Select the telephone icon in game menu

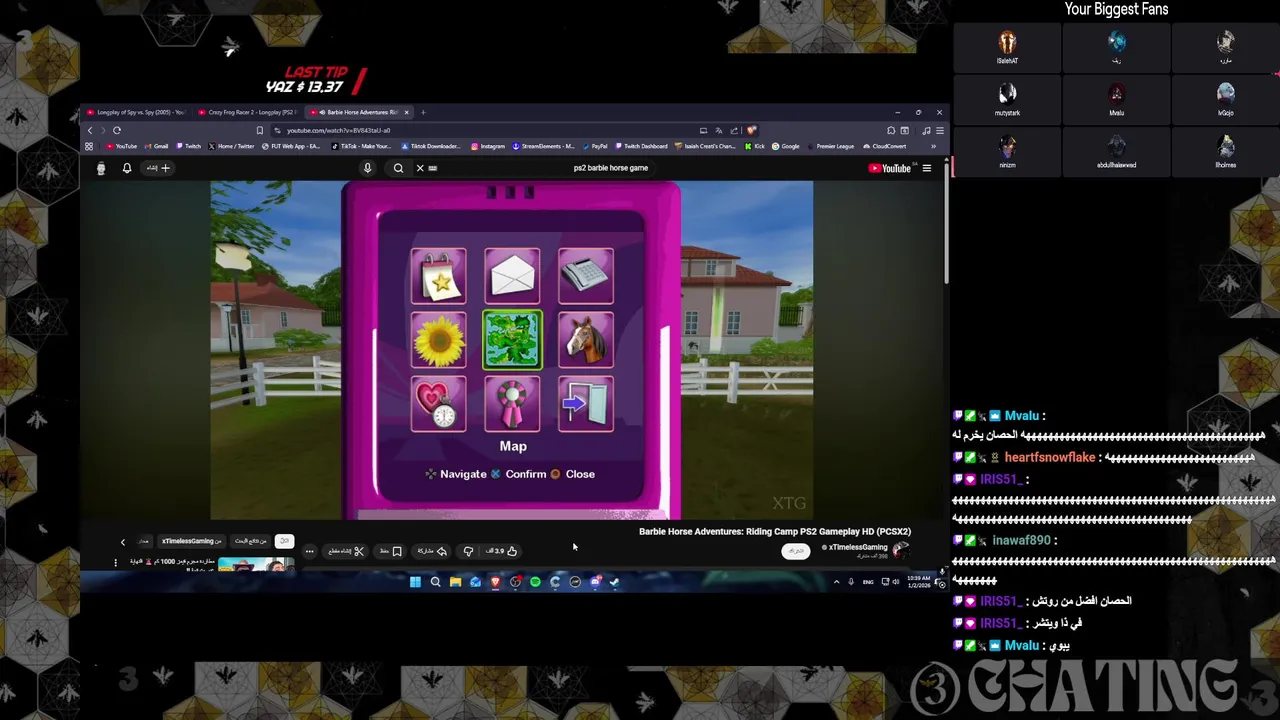pyautogui.click(x=586, y=275)
